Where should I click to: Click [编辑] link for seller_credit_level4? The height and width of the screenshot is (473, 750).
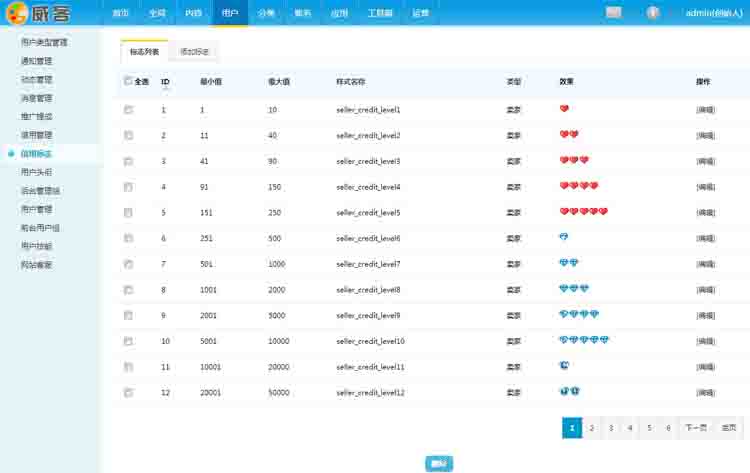[x=705, y=187]
